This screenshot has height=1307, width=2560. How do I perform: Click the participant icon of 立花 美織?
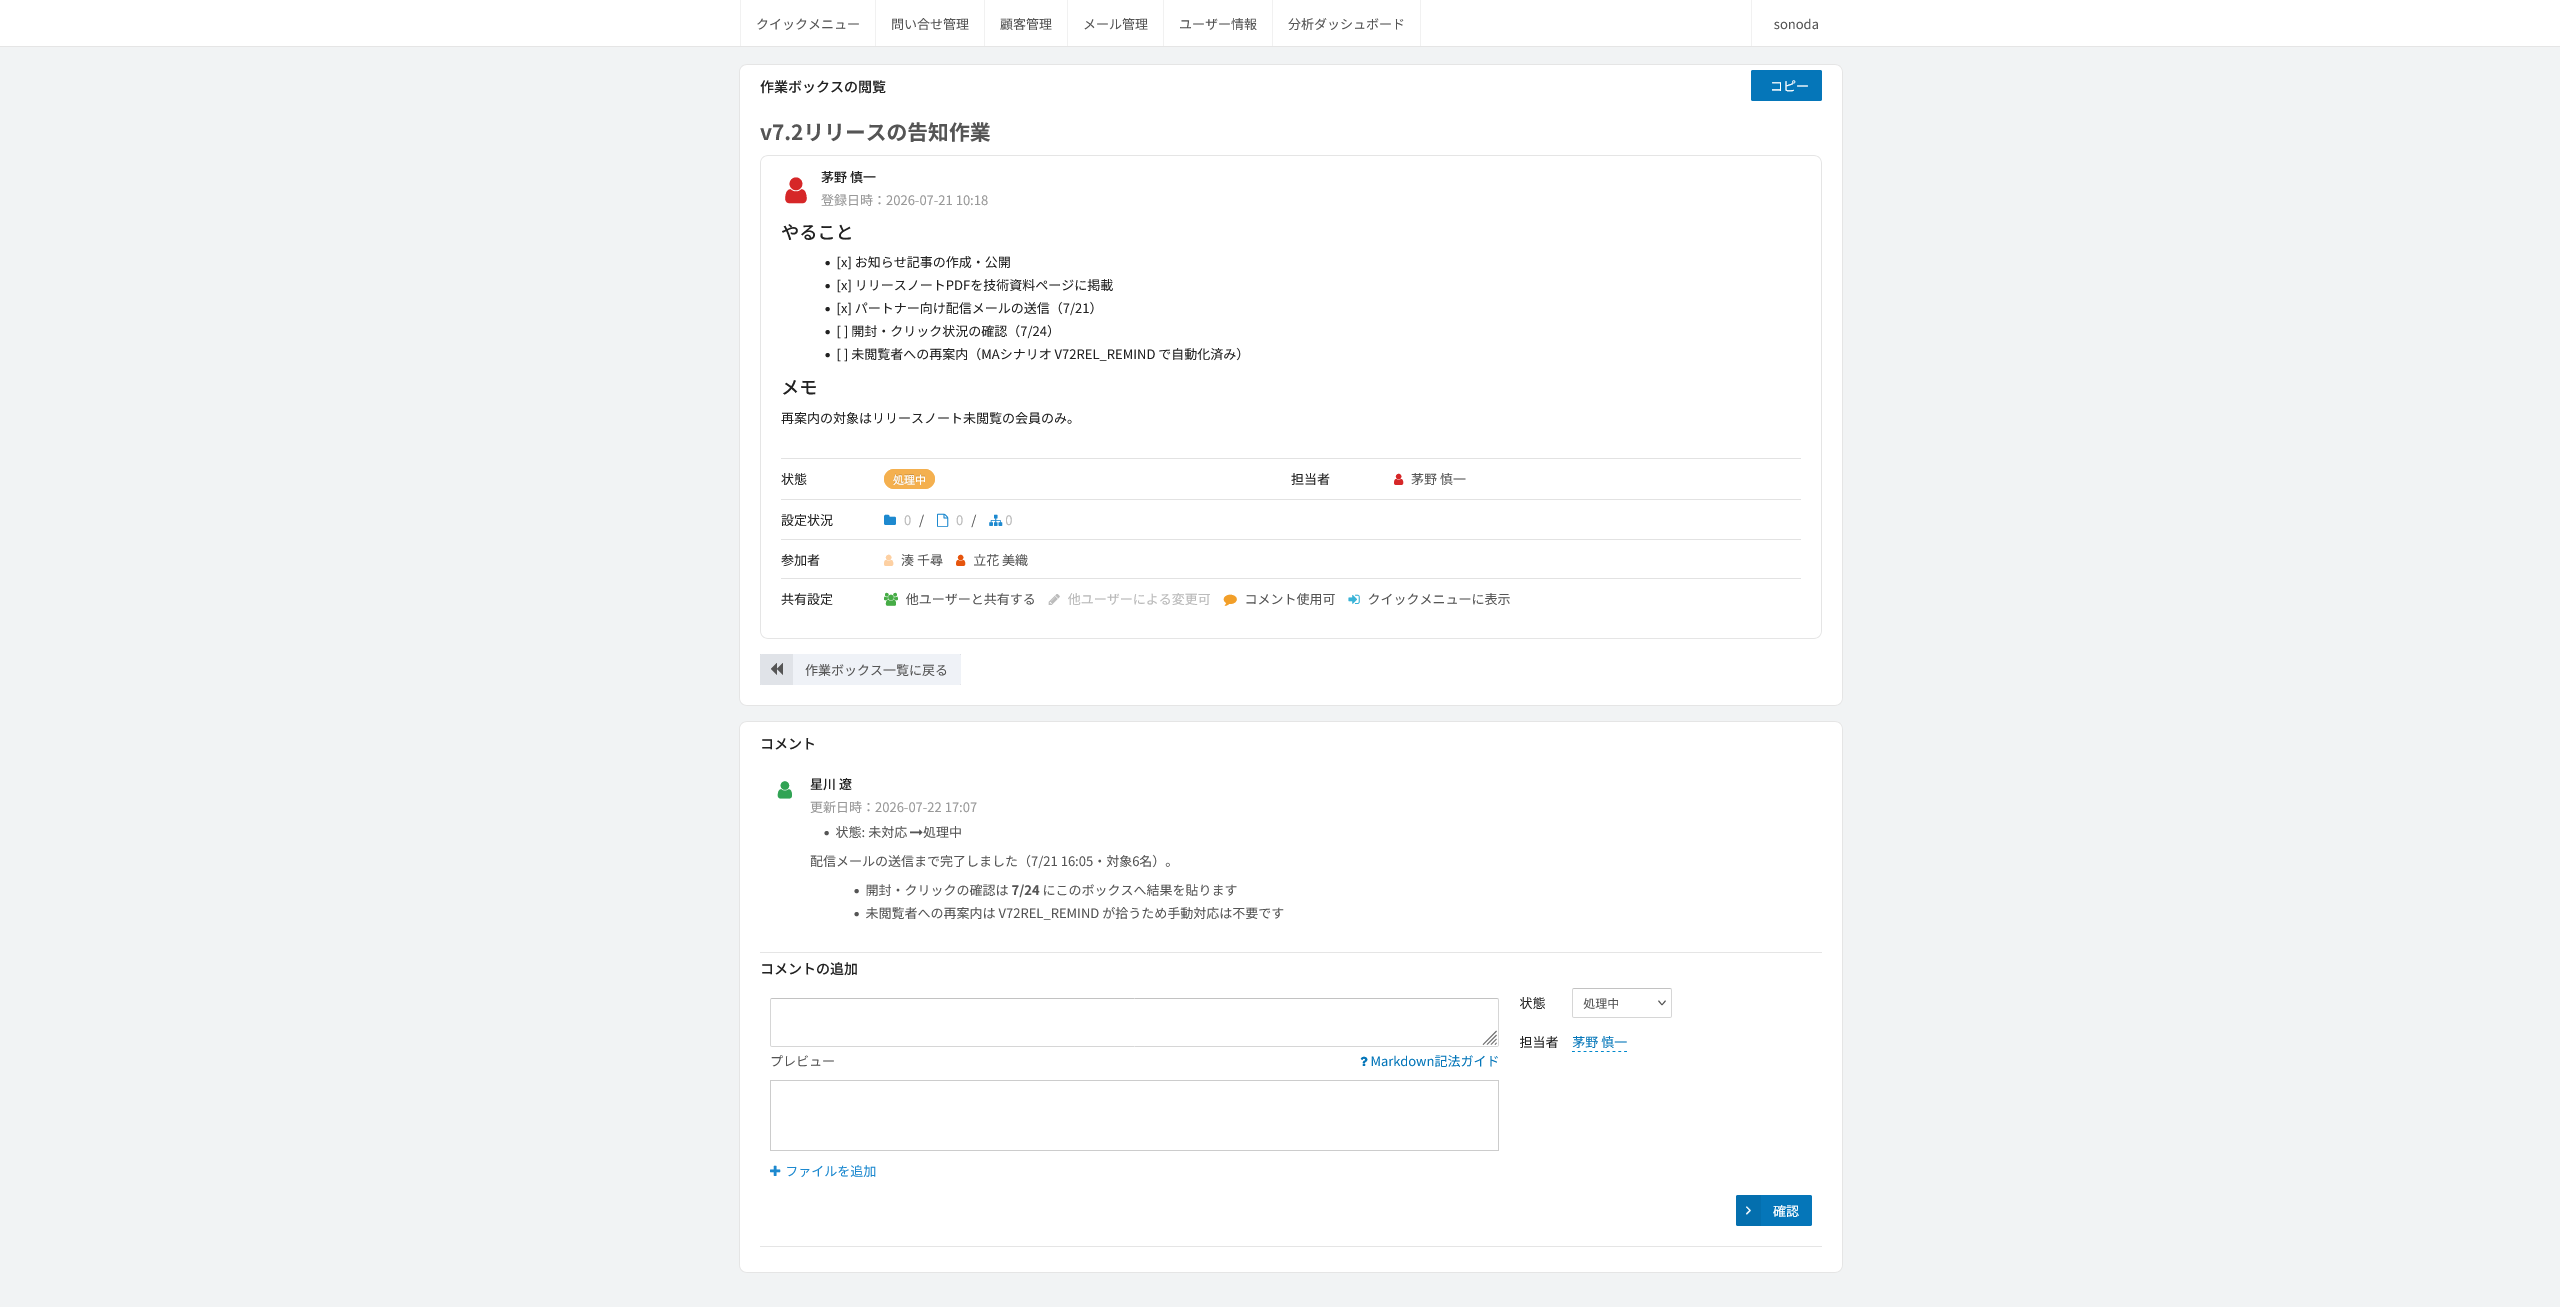(x=960, y=561)
